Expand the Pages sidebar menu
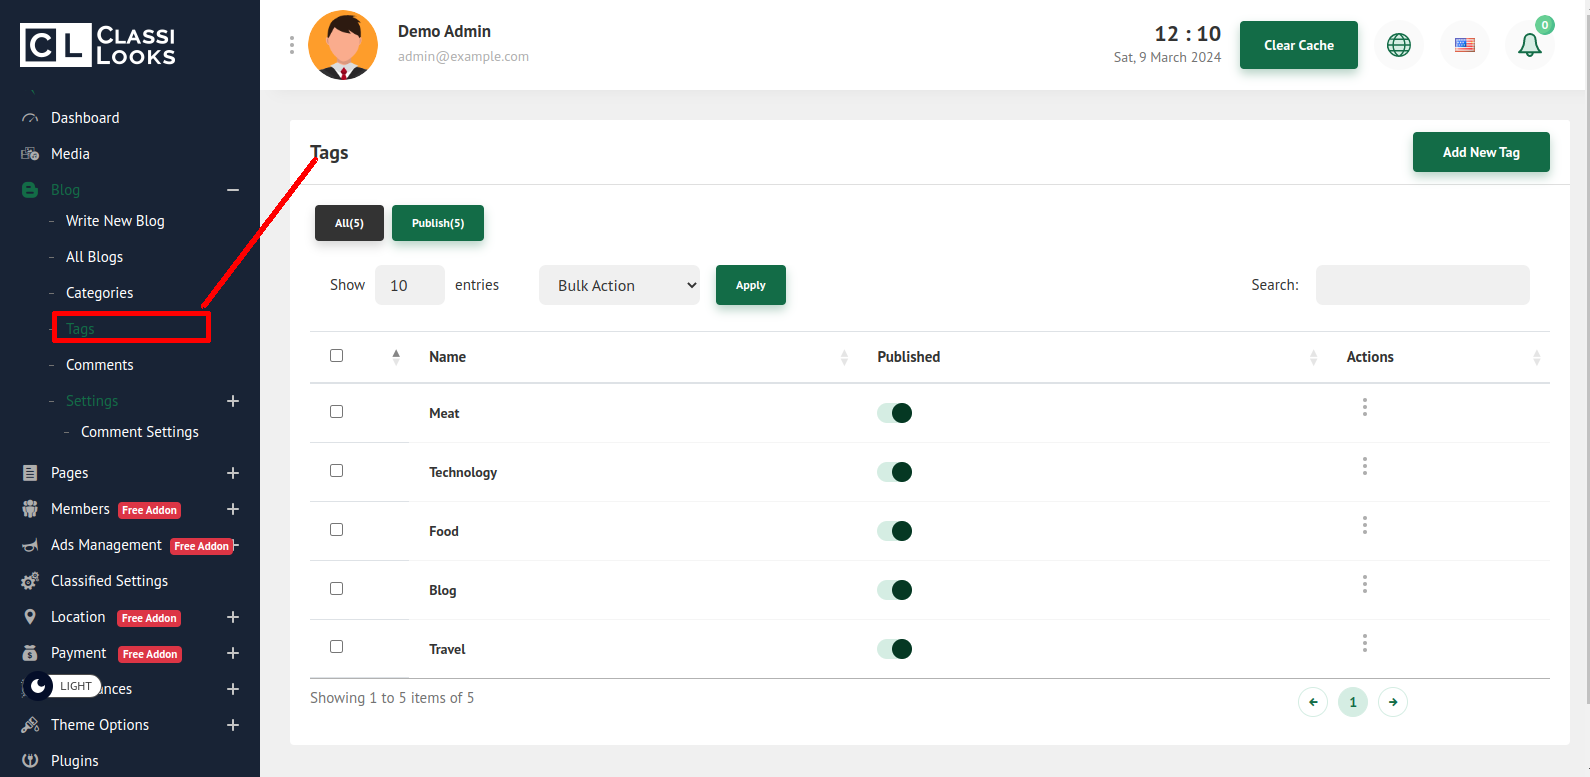Screen dimensions: 1590x777 (232, 473)
